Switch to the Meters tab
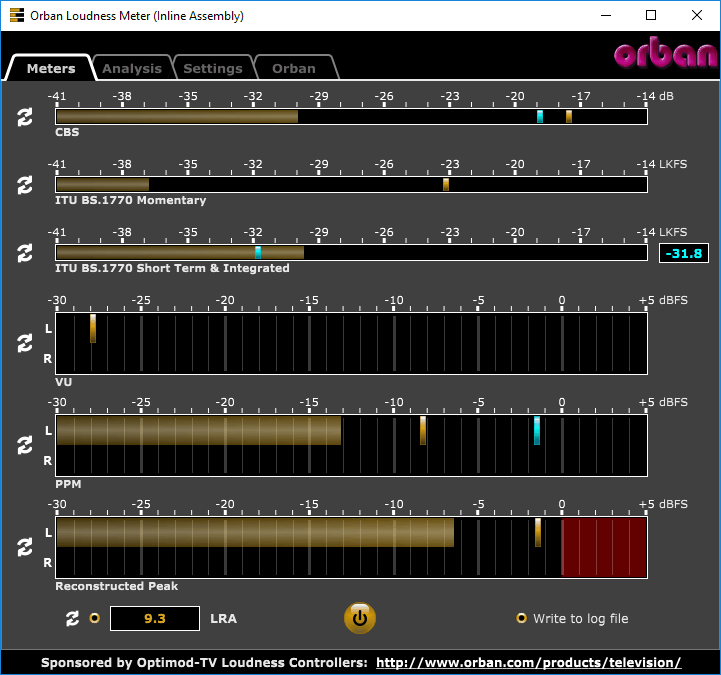 click(x=51, y=69)
